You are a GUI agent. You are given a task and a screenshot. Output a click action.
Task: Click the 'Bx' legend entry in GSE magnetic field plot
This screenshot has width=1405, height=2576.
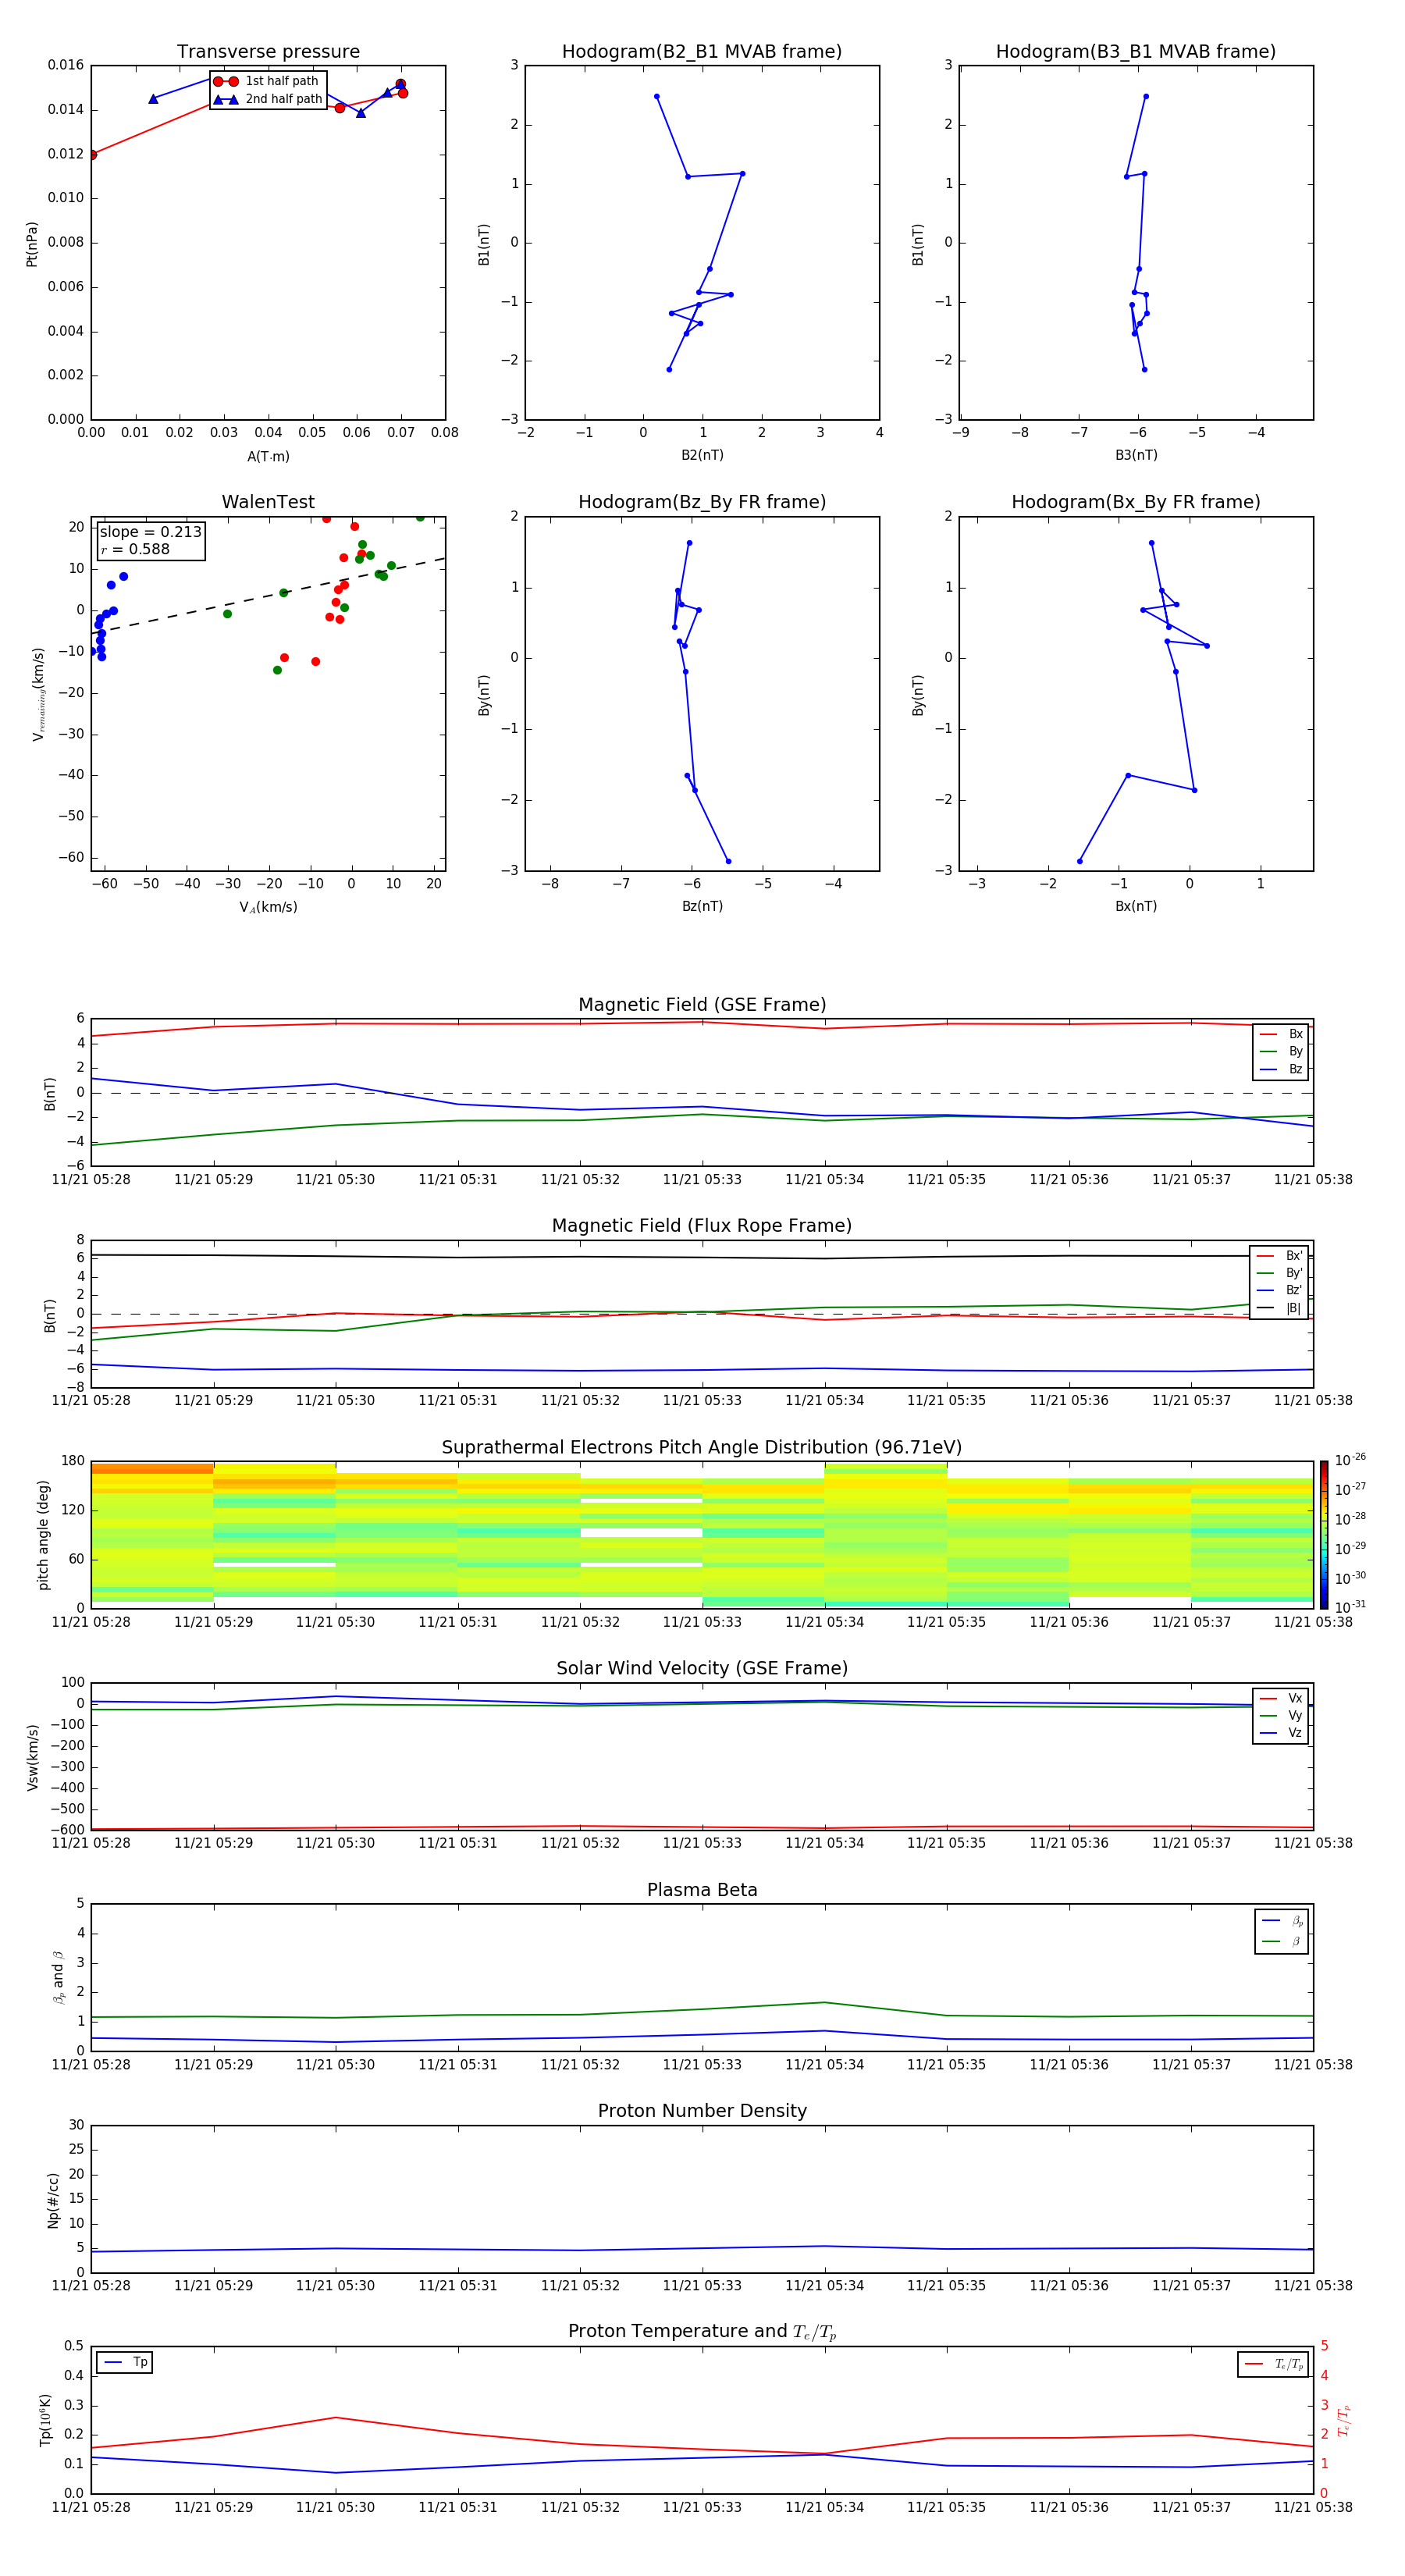(x=1281, y=1034)
